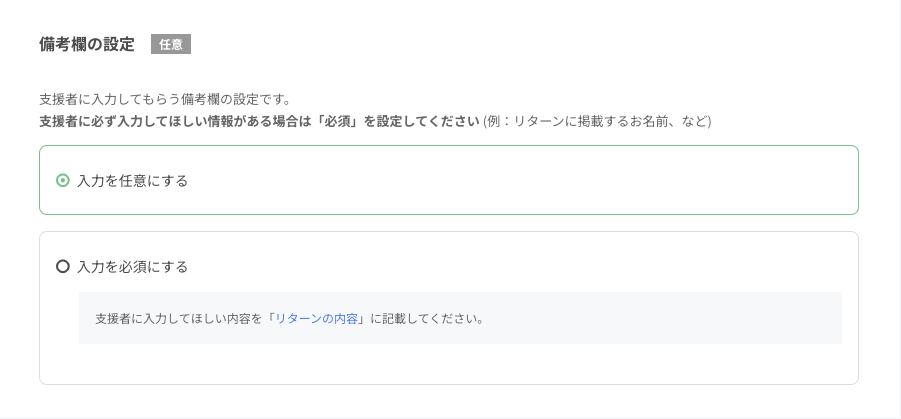Click the 支援者に入力してもらう備考欄の設定です description
Screen dimensions: 901x419
(x=165, y=99)
